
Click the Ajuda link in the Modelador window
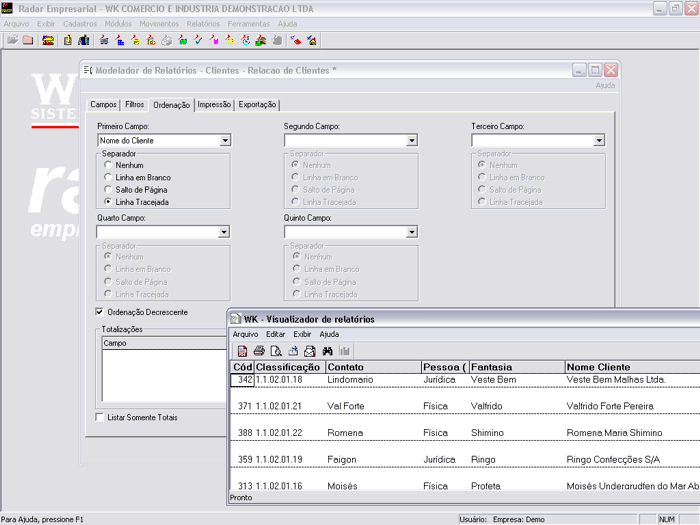point(605,86)
